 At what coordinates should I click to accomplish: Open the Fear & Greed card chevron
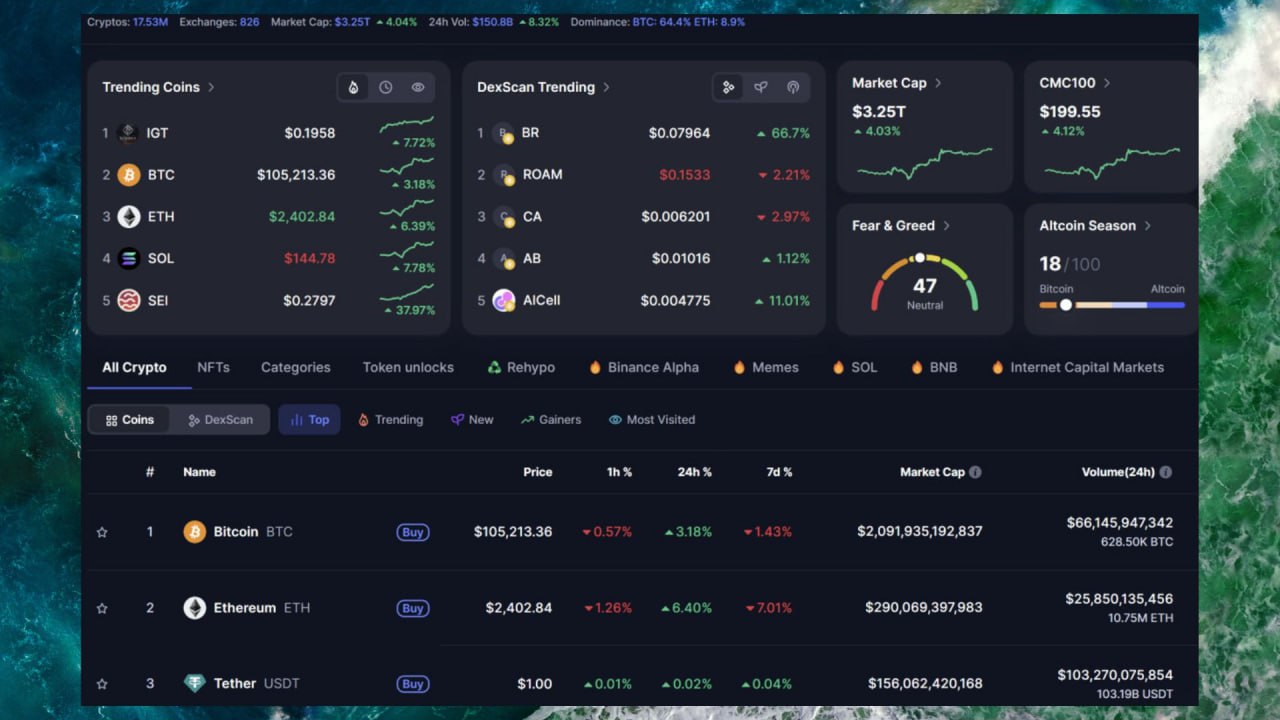pyautogui.click(x=946, y=226)
